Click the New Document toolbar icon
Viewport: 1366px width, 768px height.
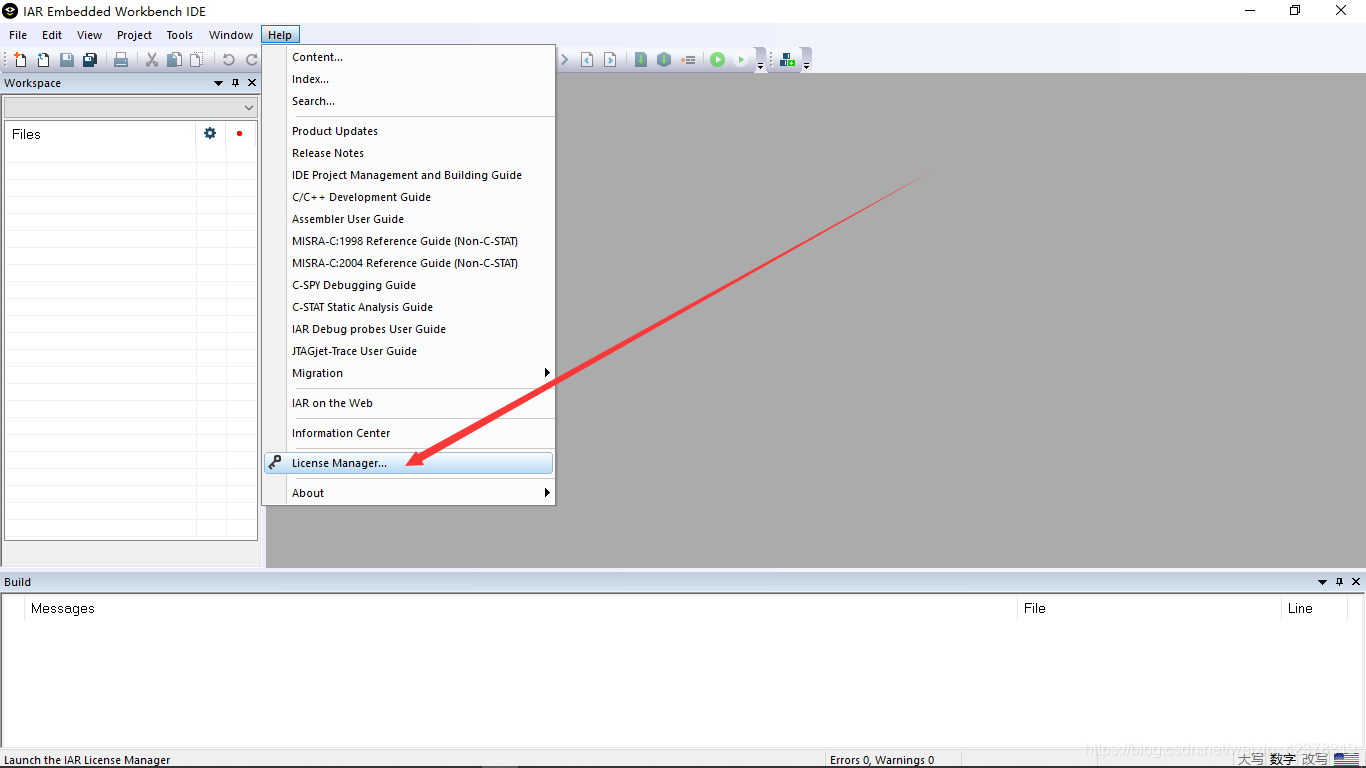[20, 60]
